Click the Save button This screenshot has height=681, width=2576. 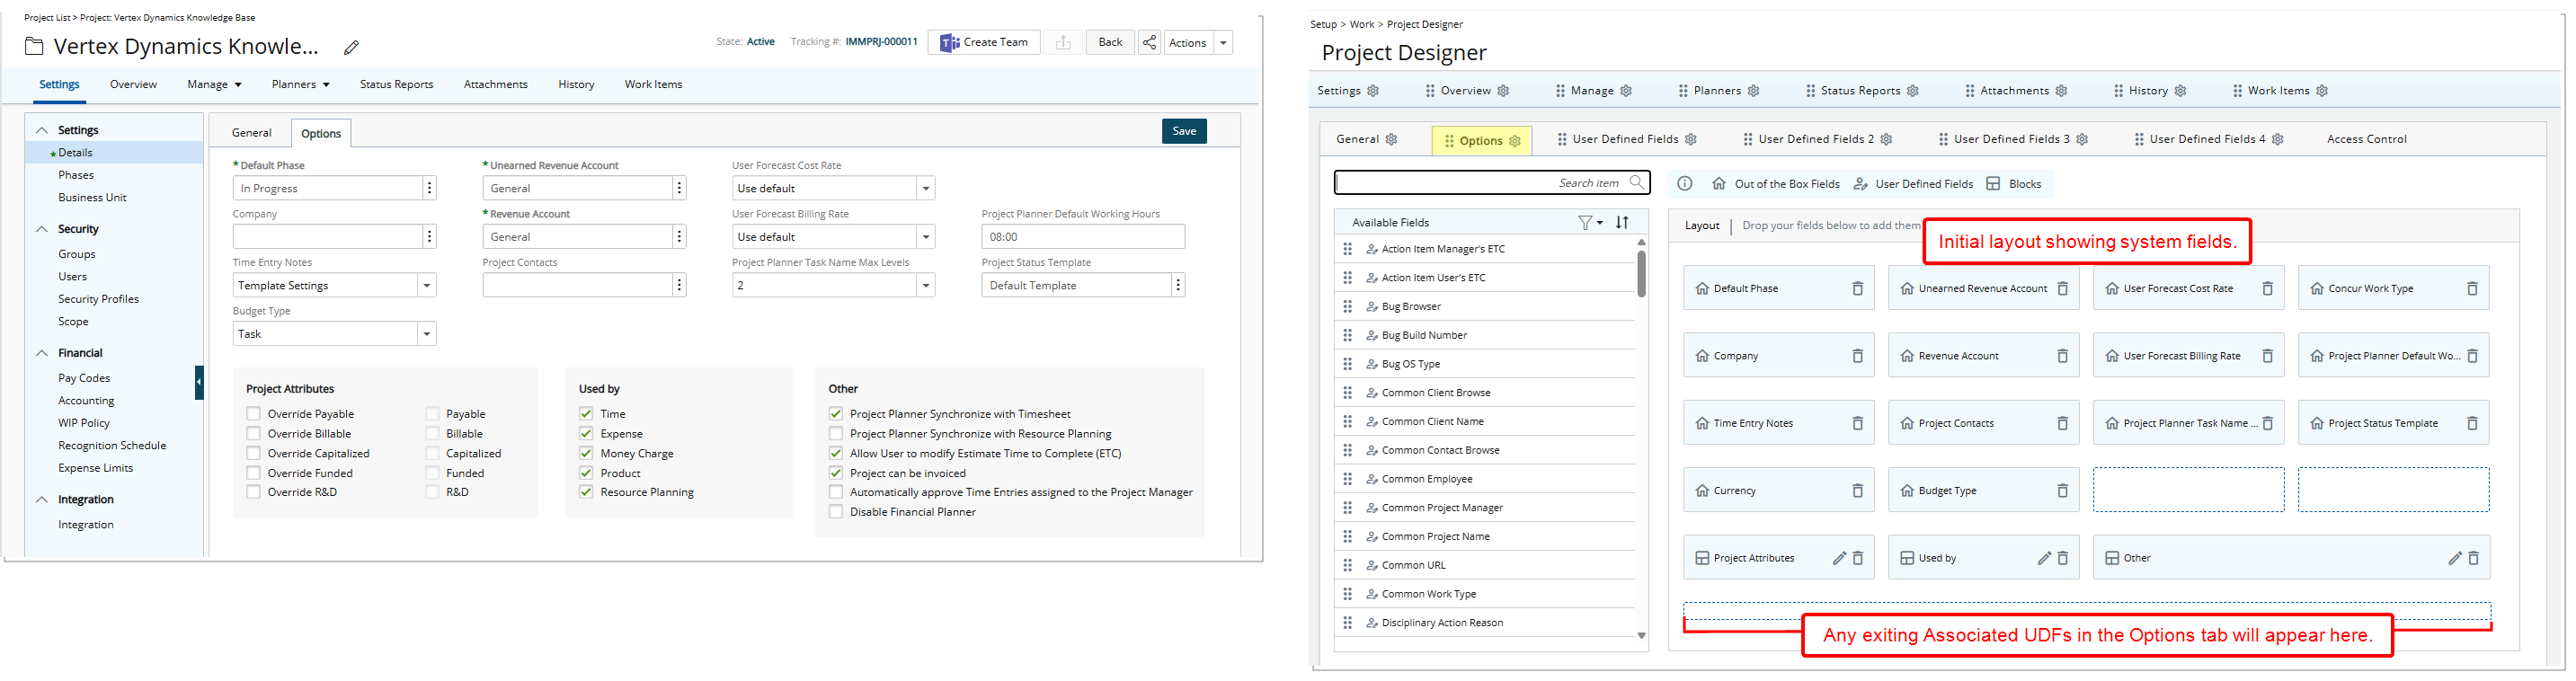click(1184, 131)
